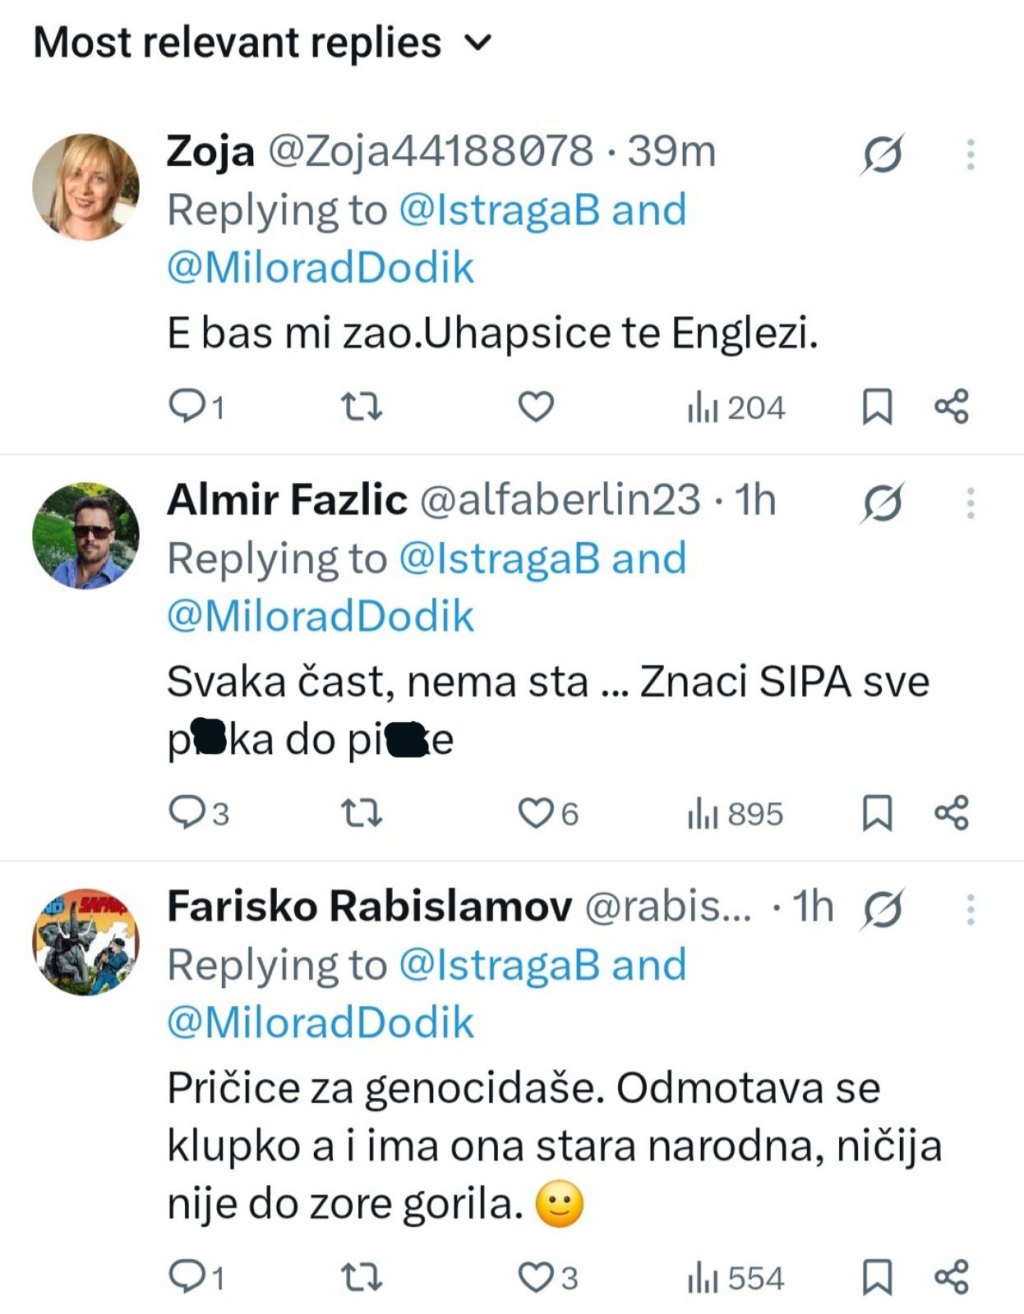Image resolution: width=1024 pixels, height=1314 pixels.
Task: Like Zoja's reply with the heart icon
Action: point(536,407)
